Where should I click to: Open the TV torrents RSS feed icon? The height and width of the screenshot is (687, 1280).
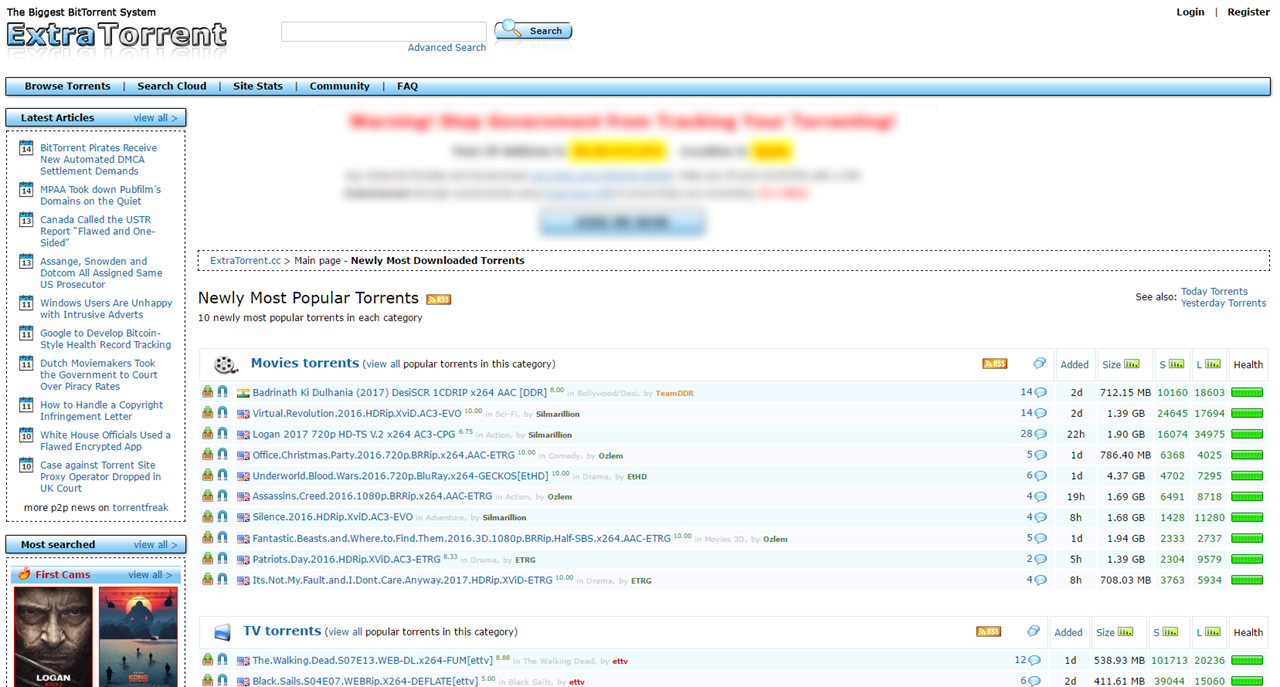988,632
